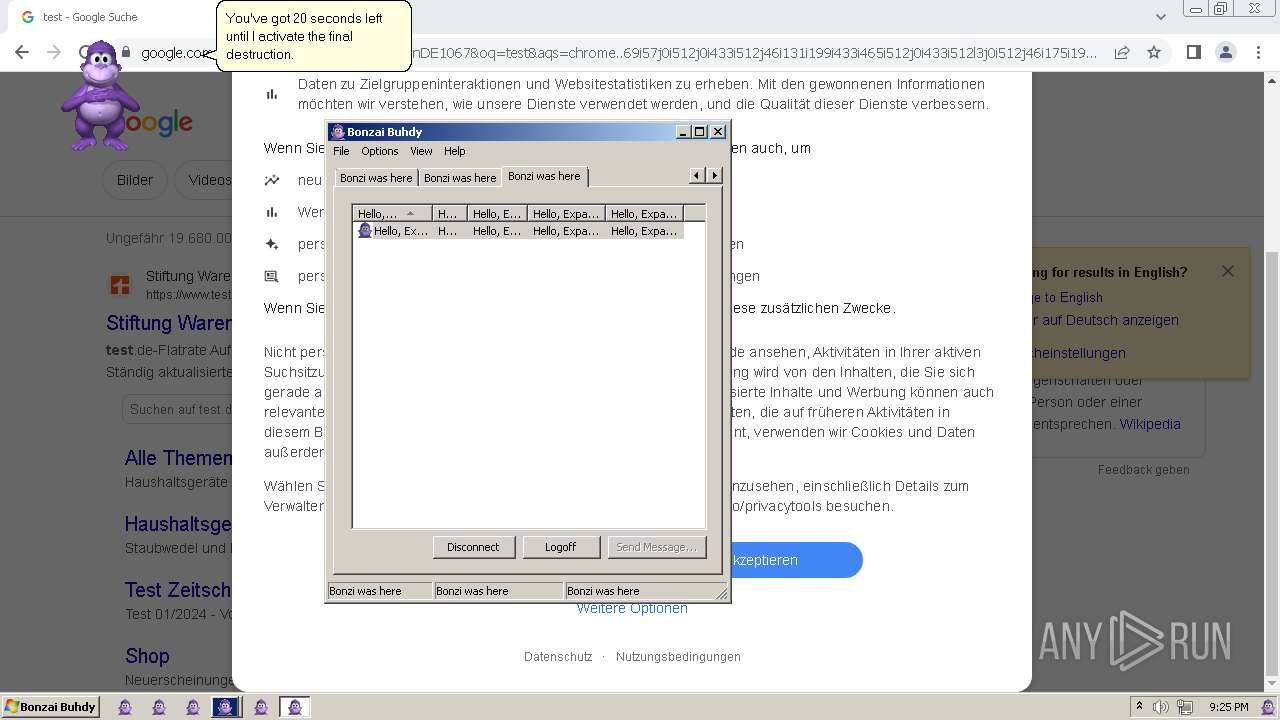Open the Datenschutz link
The width and height of the screenshot is (1280, 720).
tap(558, 657)
